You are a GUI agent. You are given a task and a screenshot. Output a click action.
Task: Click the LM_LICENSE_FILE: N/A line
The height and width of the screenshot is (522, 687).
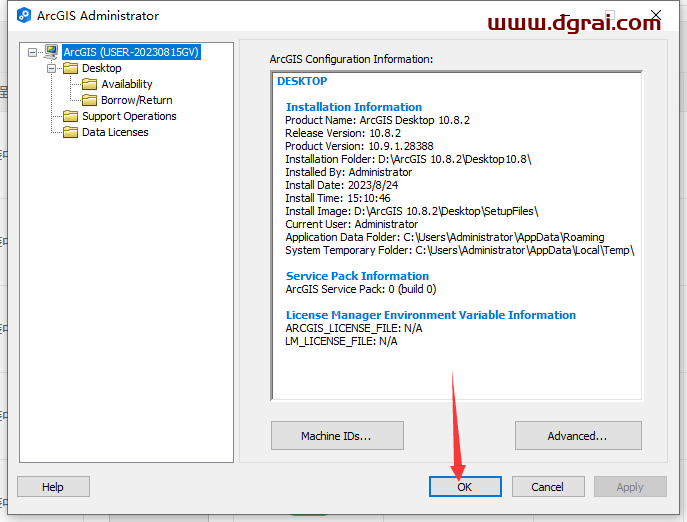[x=341, y=341]
